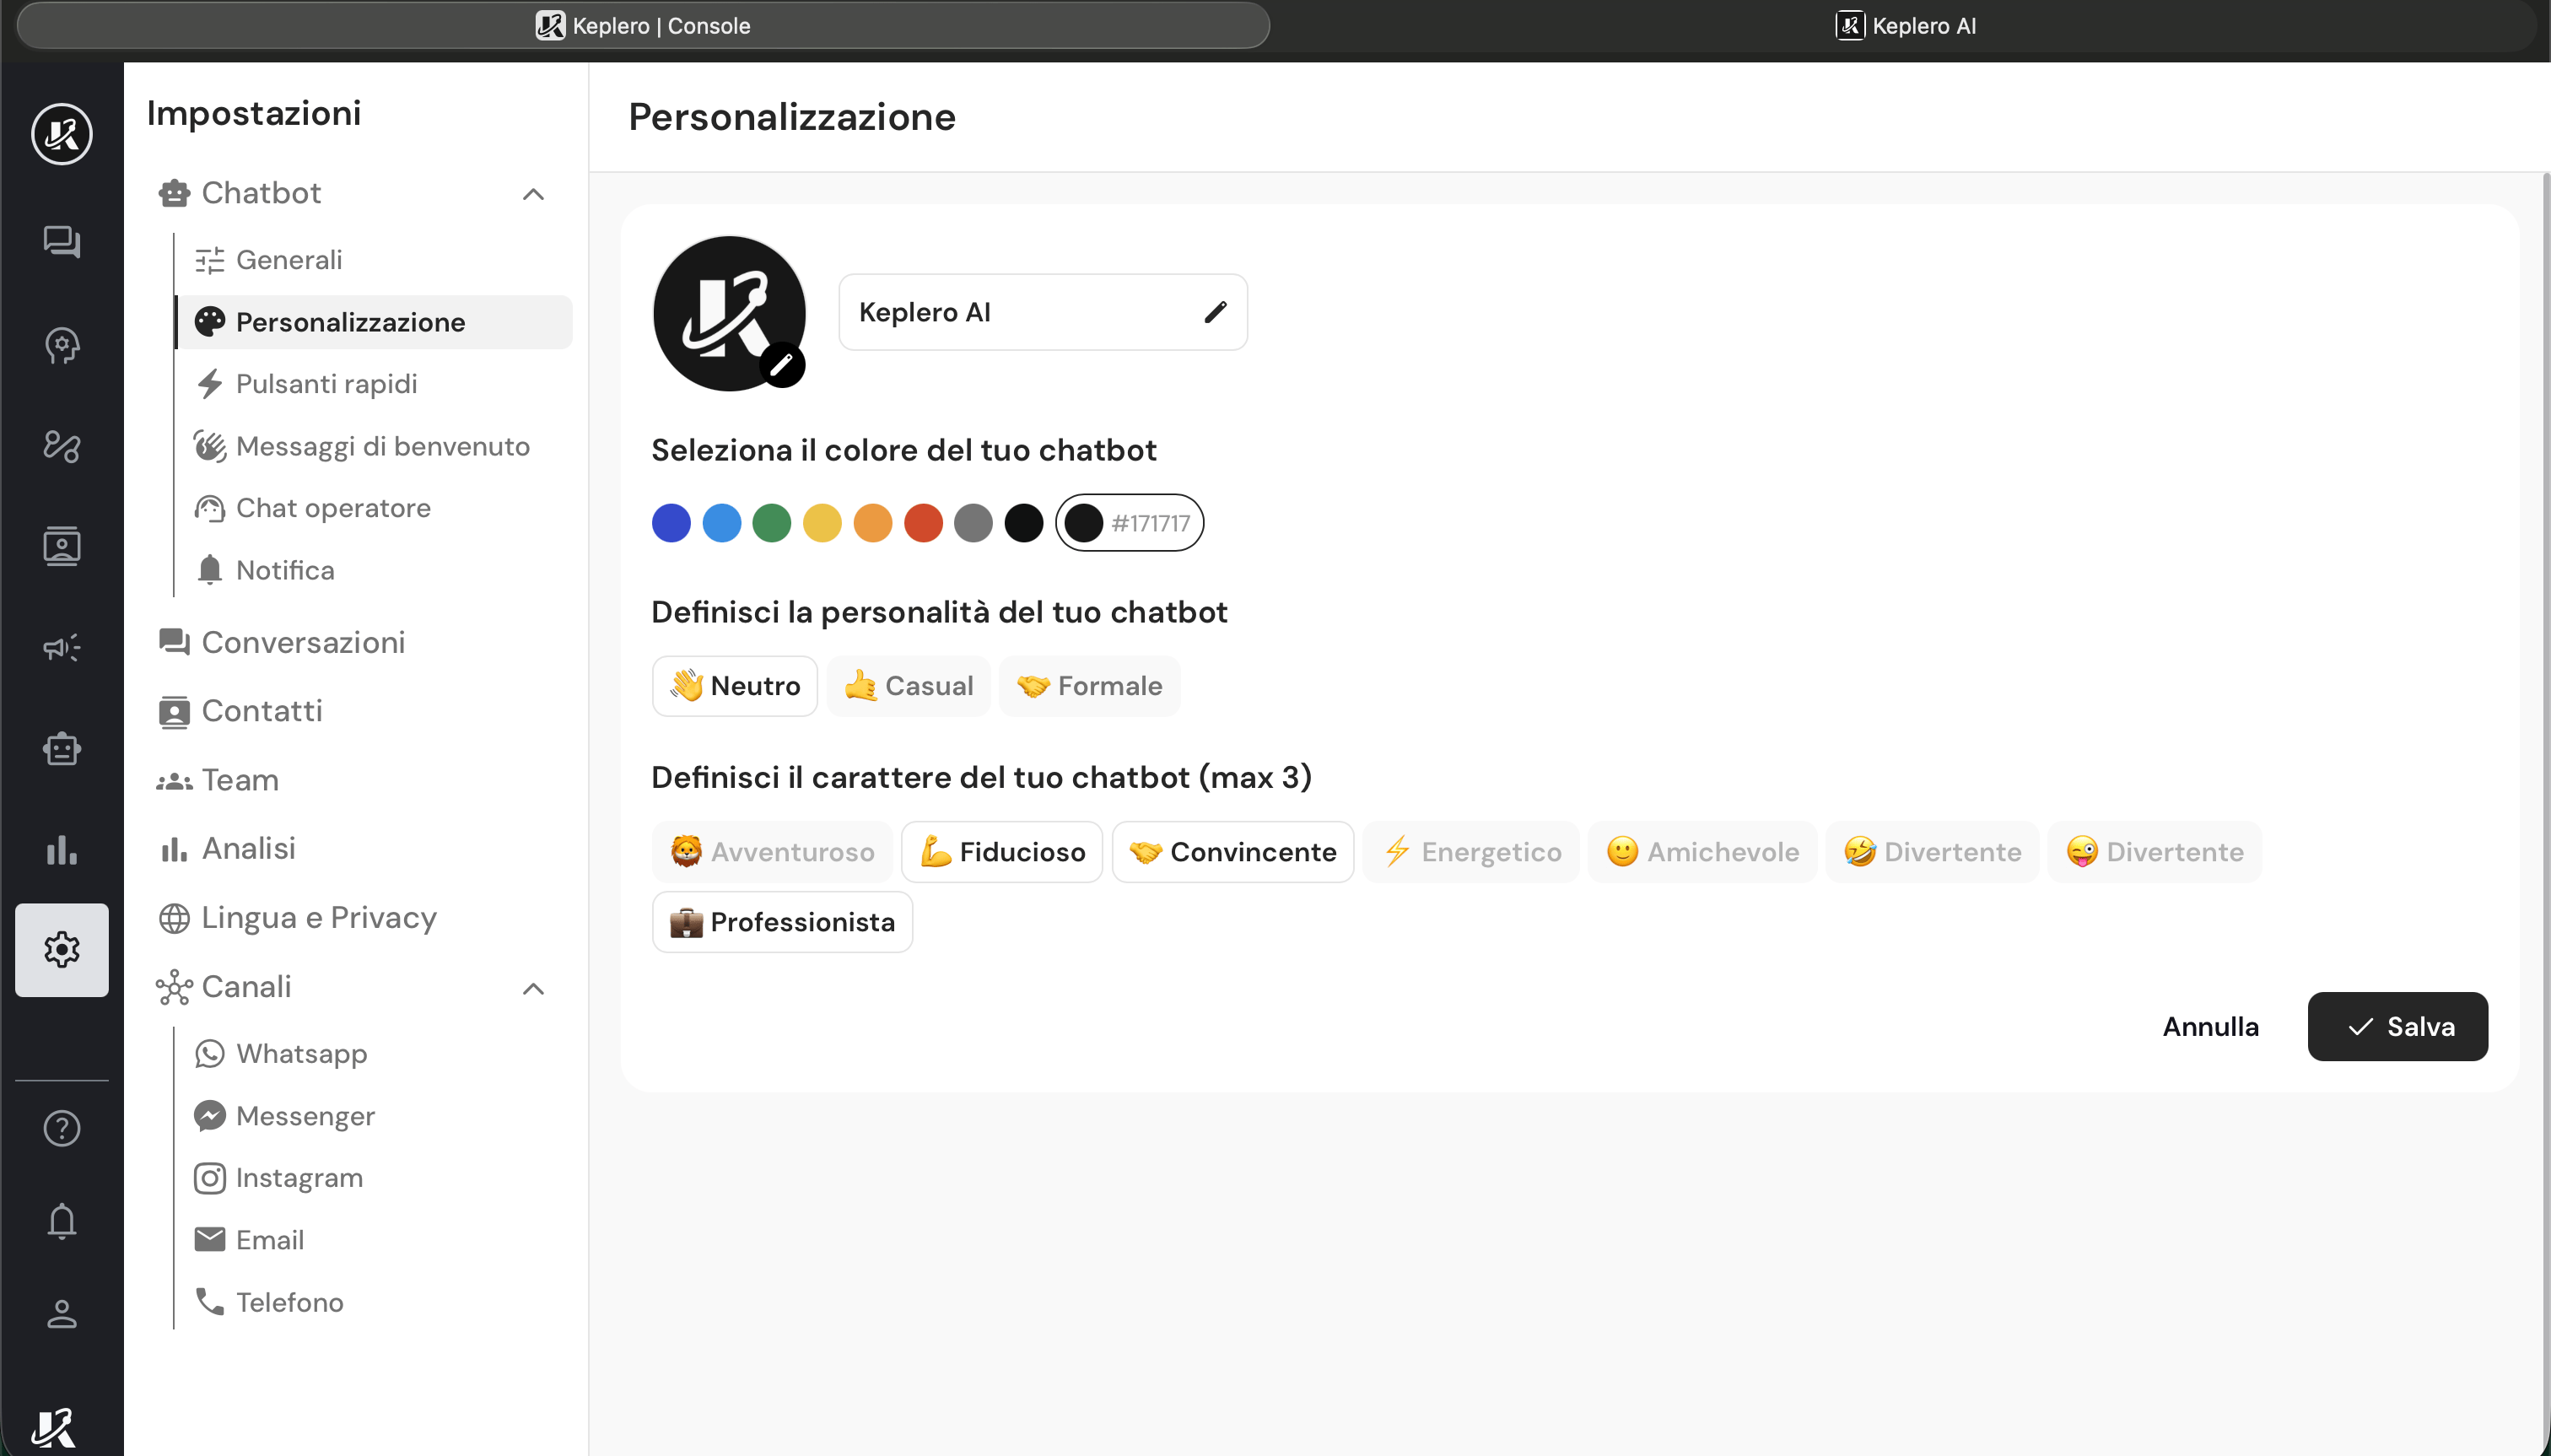This screenshot has height=1456, width=2551.
Task: Click the user profile icon at bottom
Action: pos(61,1313)
